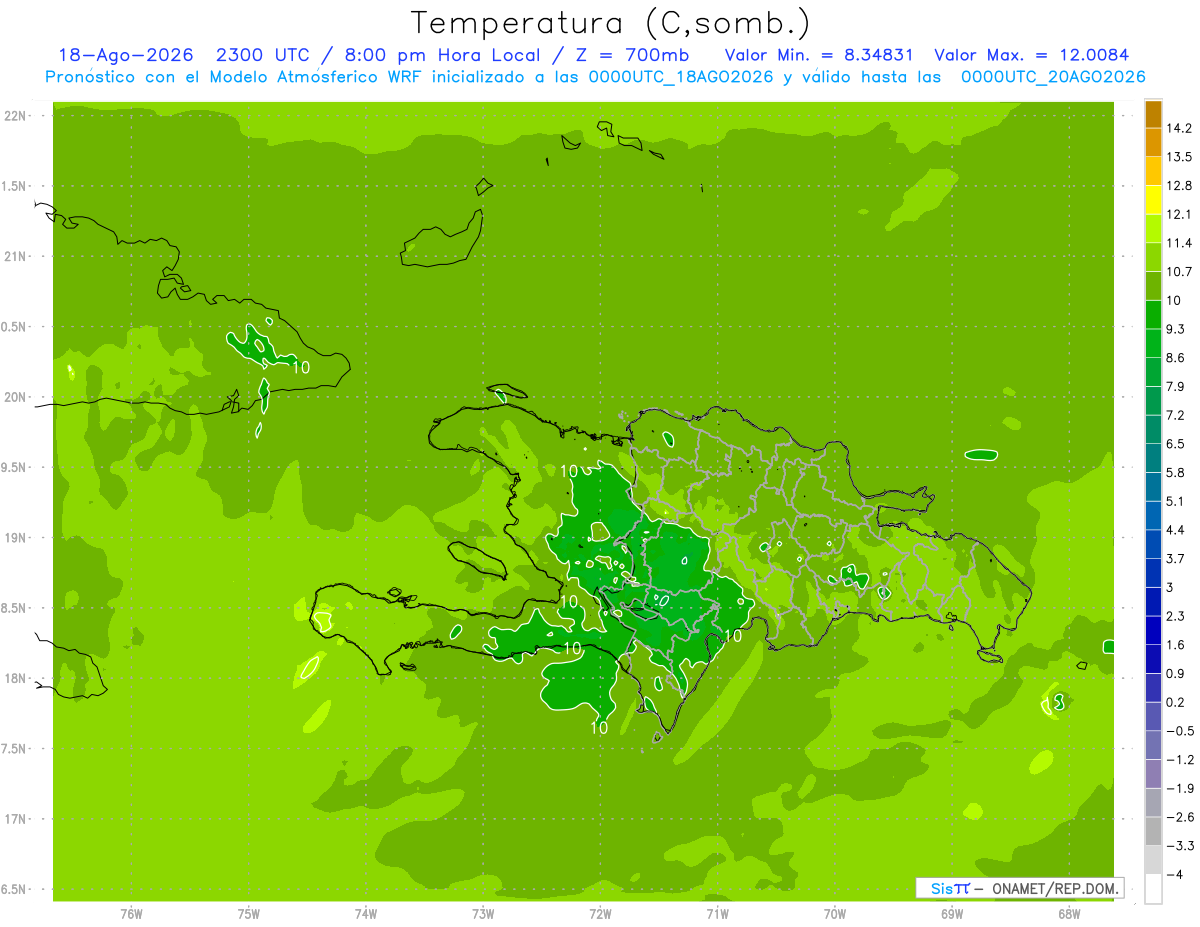The height and width of the screenshot is (927, 1200).
Task: Click the "22N" latitude axis label
Action: click(16, 116)
